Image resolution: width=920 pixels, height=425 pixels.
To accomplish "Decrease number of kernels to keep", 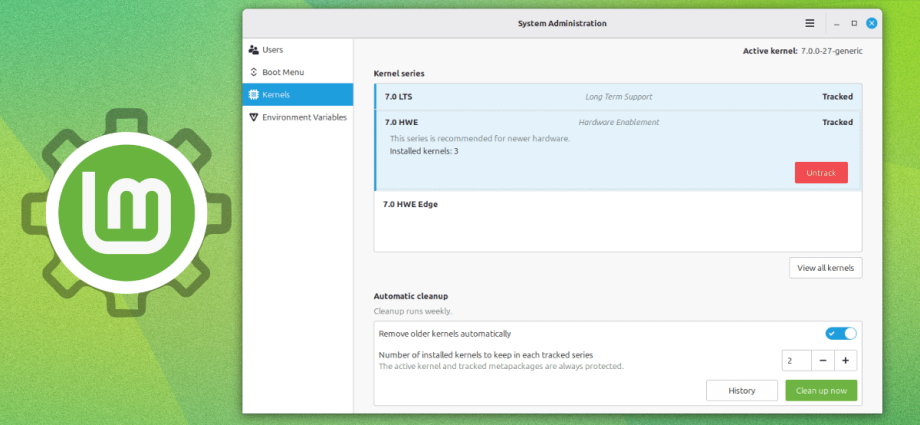I will click(x=823, y=360).
